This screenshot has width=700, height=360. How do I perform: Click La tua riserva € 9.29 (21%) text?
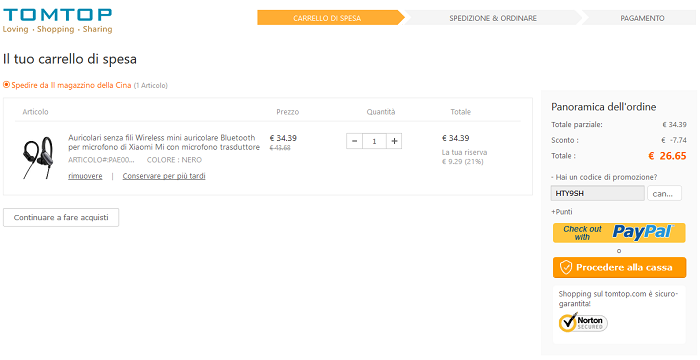(464, 157)
